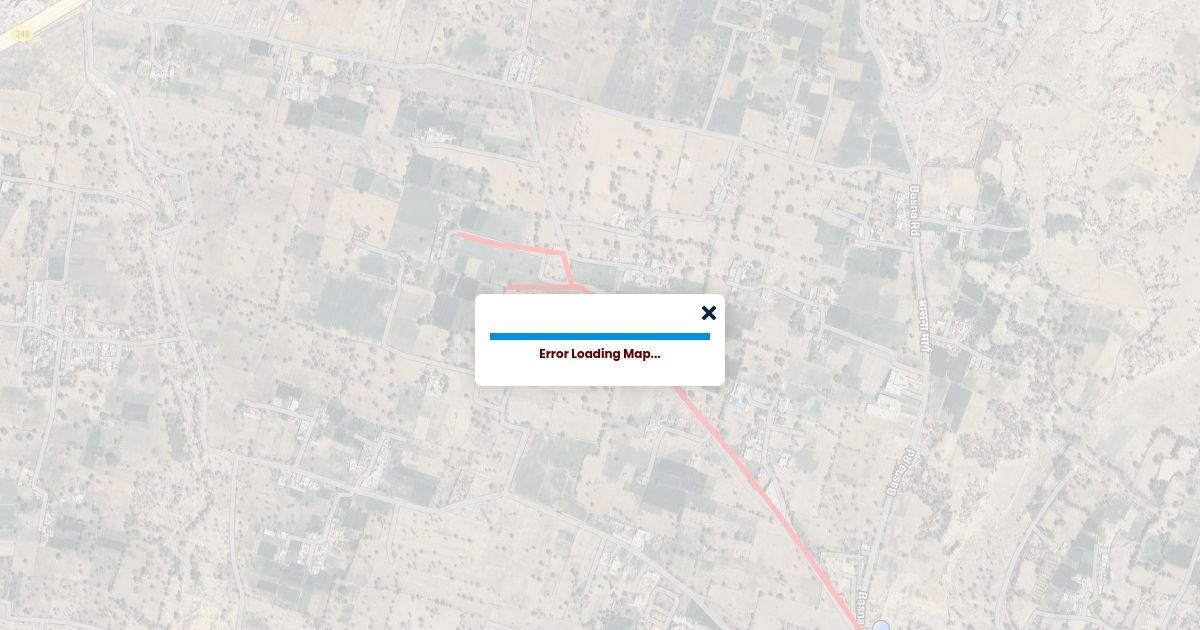Select the topmost Basna Rd road label
This screenshot has height=630, width=1200.
pos(914,204)
